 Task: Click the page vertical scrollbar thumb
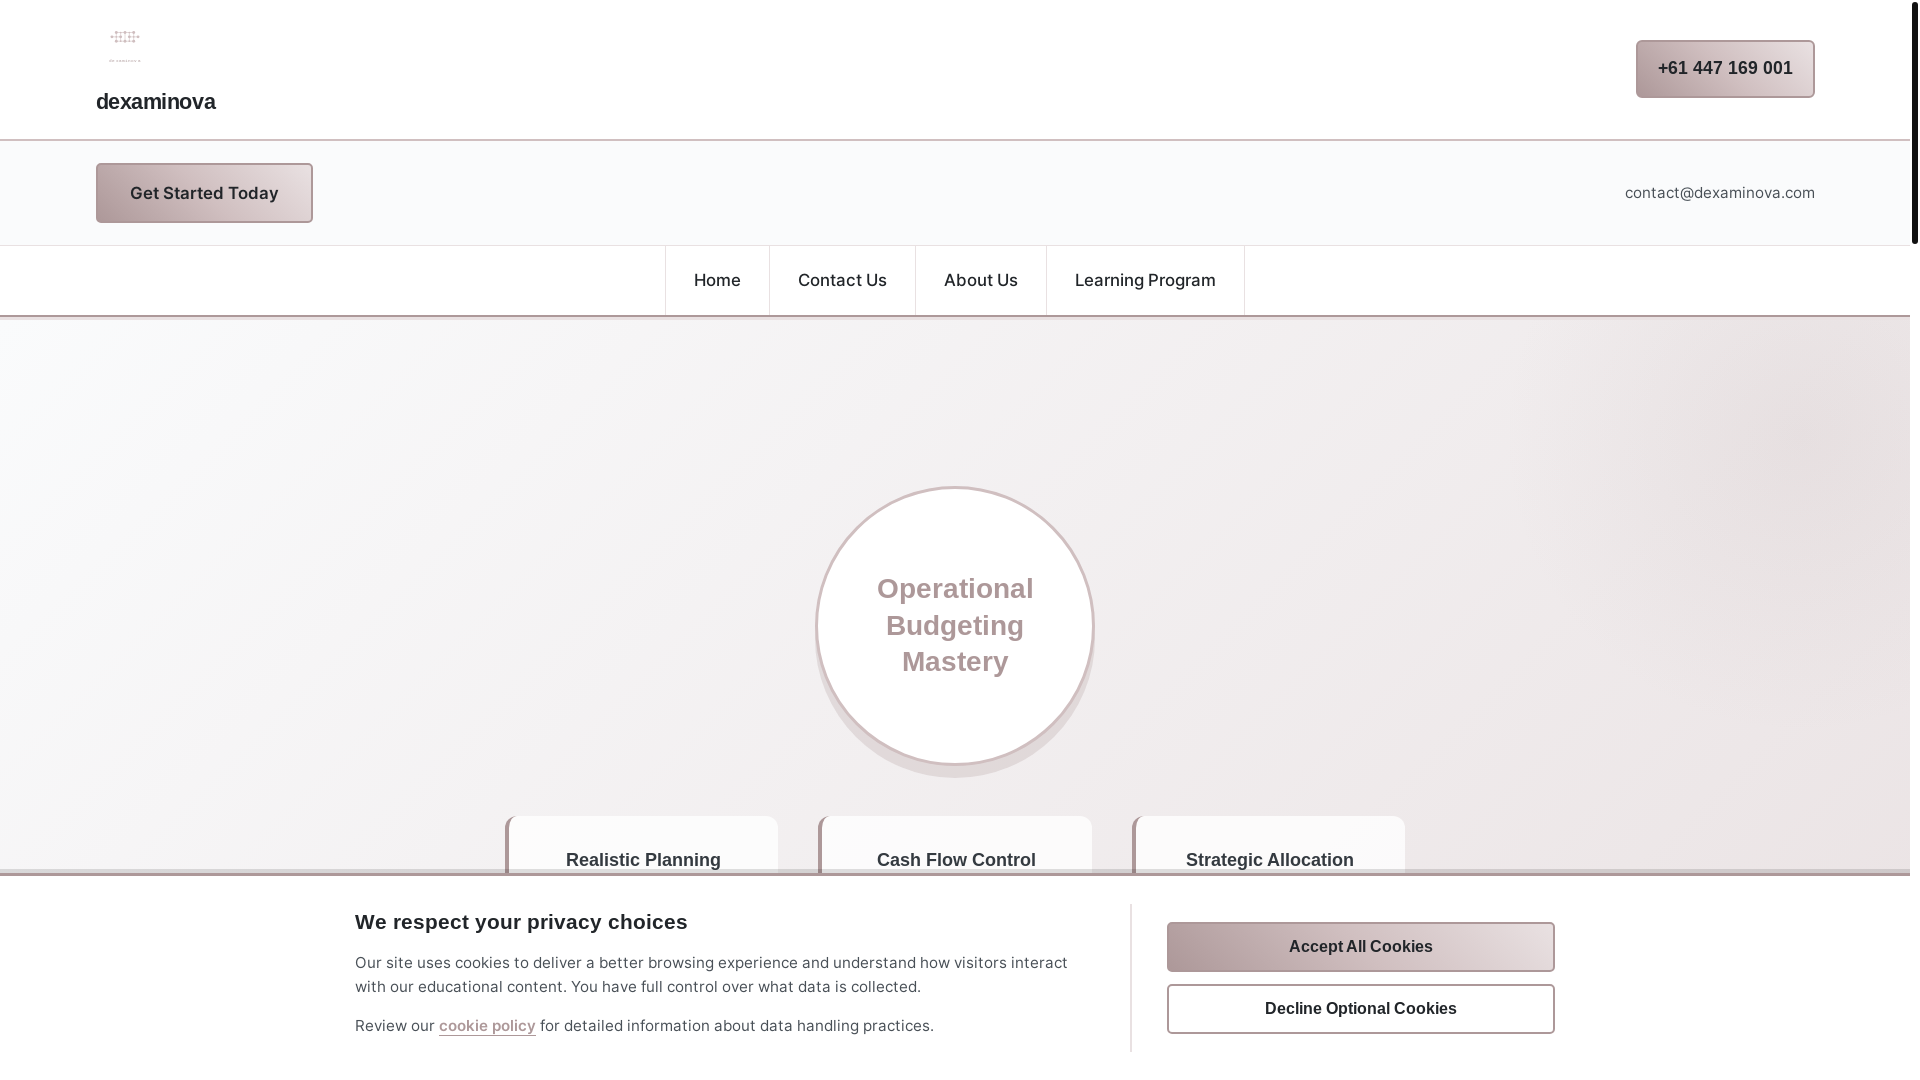coord(1915,122)
